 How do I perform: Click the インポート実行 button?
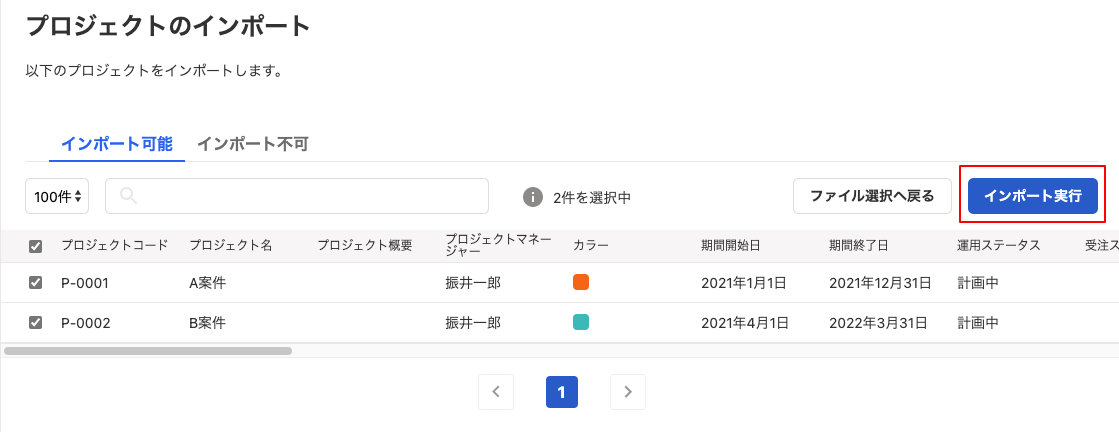coord(1033,196)
